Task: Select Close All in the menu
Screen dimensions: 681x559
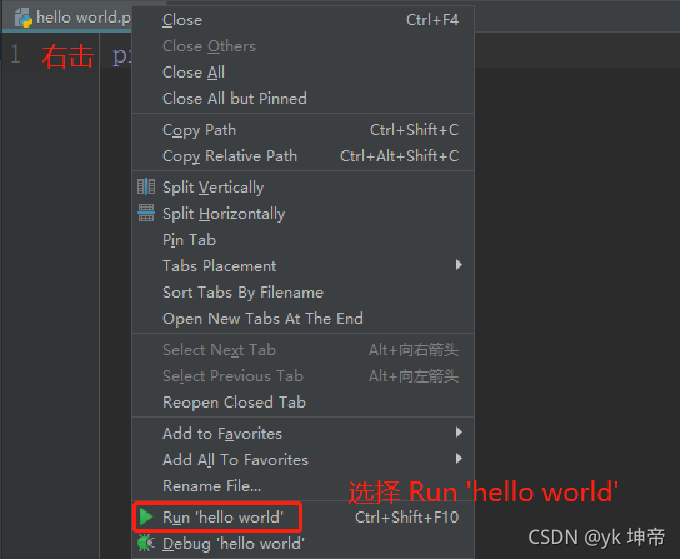Action: coord(303,72)
